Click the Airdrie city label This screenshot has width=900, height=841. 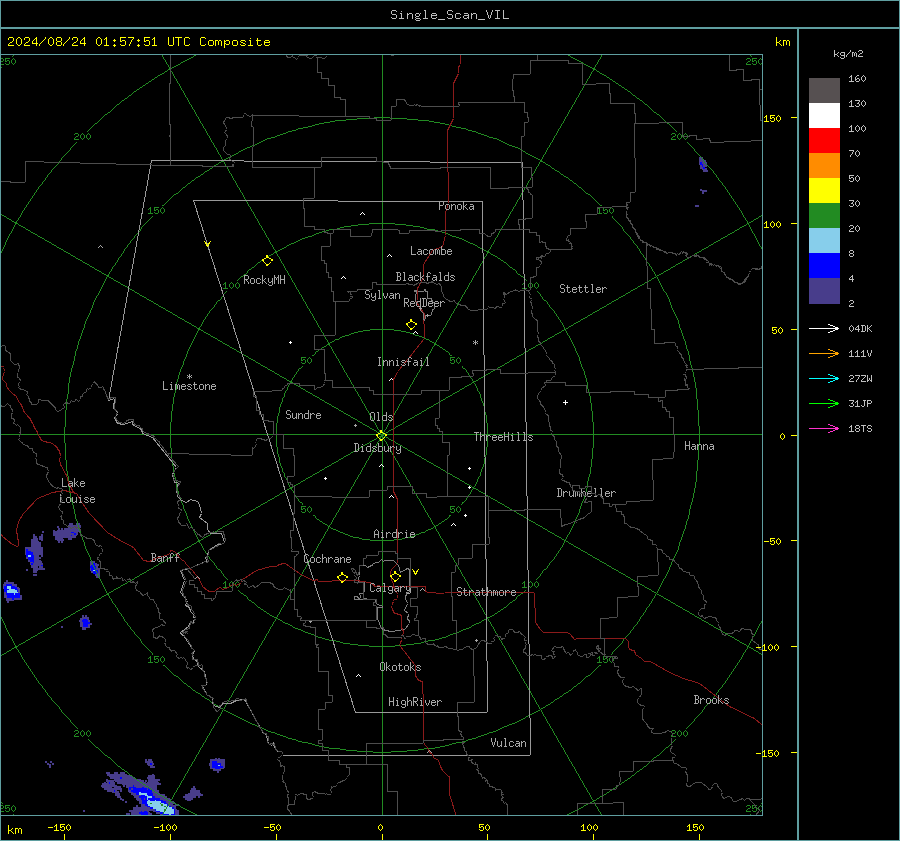pyautogui.click(x=394, y=534)
